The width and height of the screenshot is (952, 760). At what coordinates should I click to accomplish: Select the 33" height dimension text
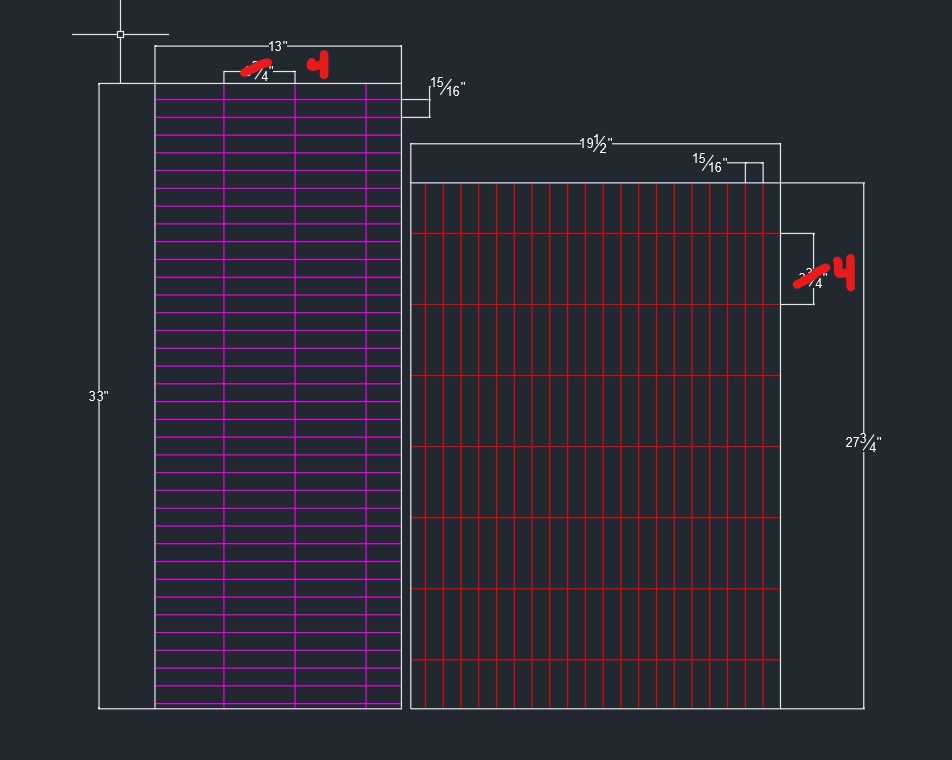(x=98, y=396)
